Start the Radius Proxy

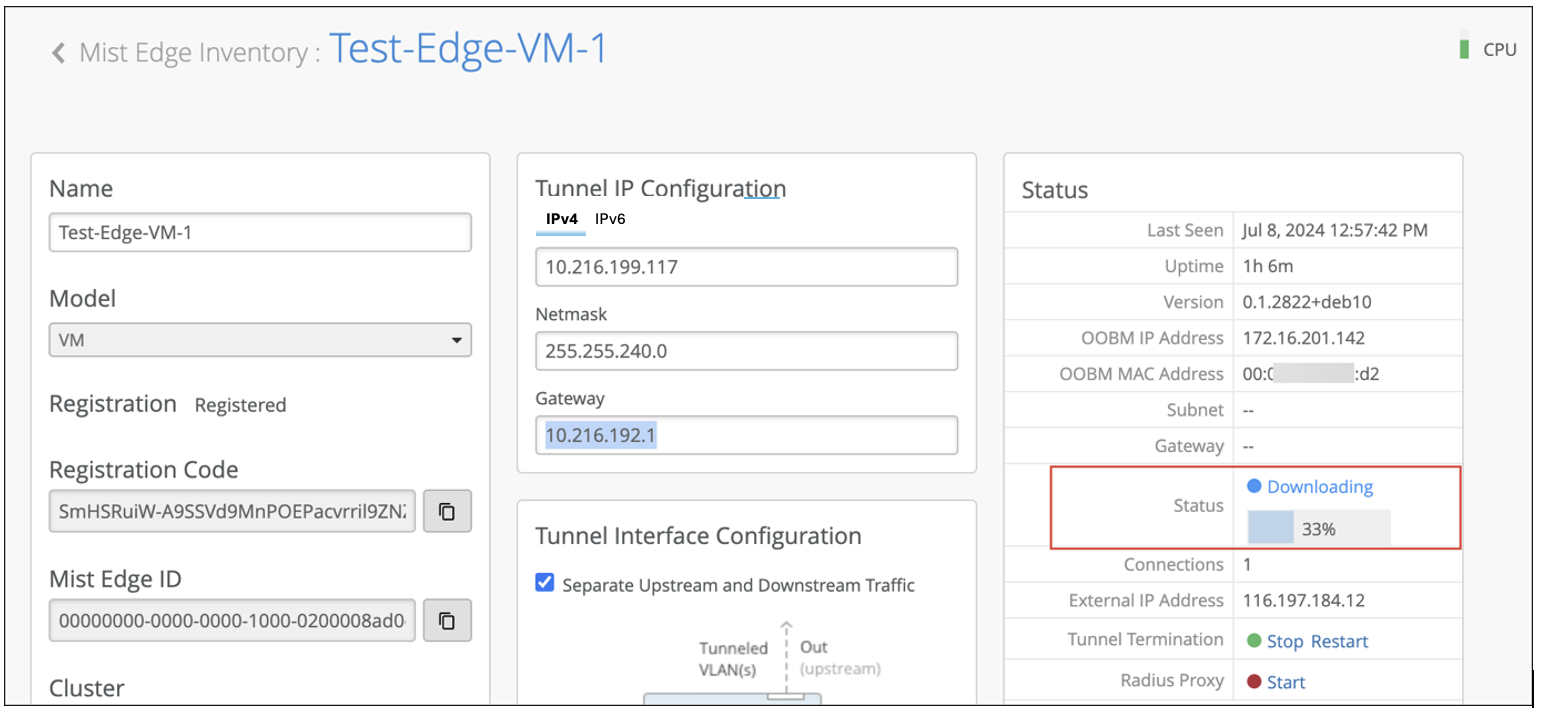tap(1286, 682)
